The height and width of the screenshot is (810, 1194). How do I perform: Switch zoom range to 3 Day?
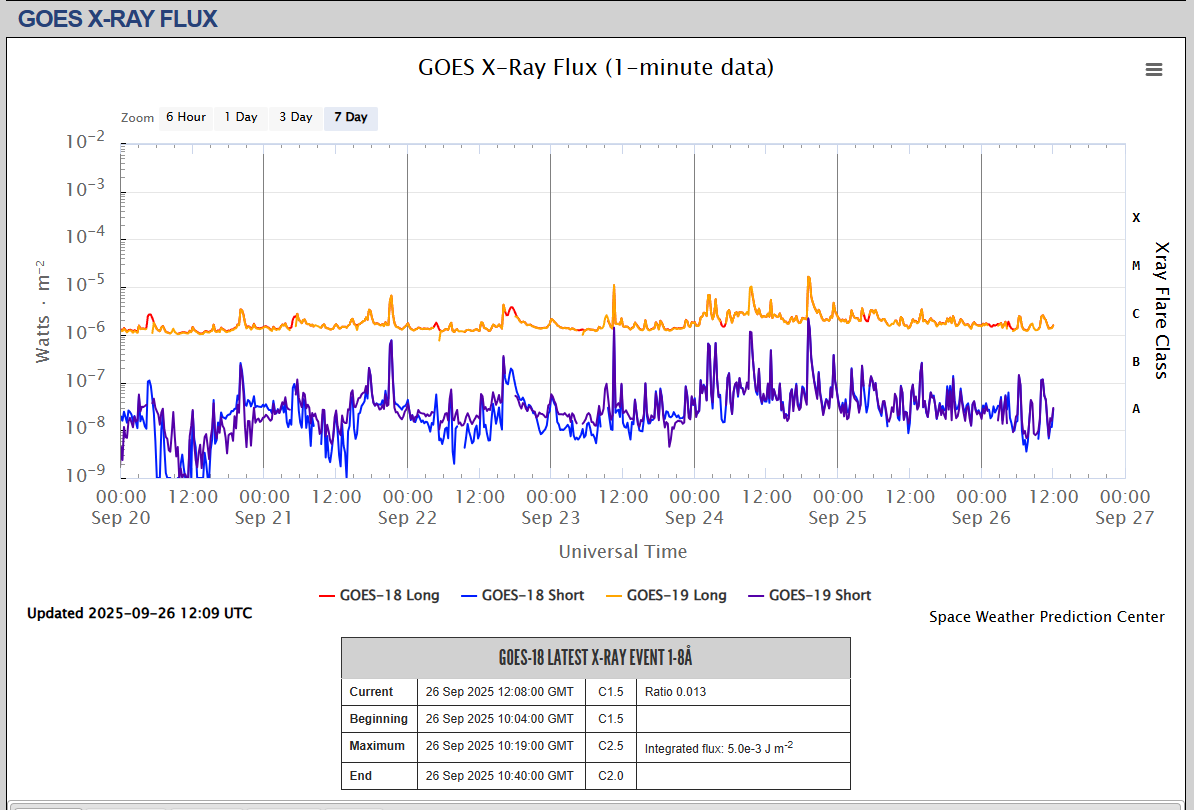point(295,117)
